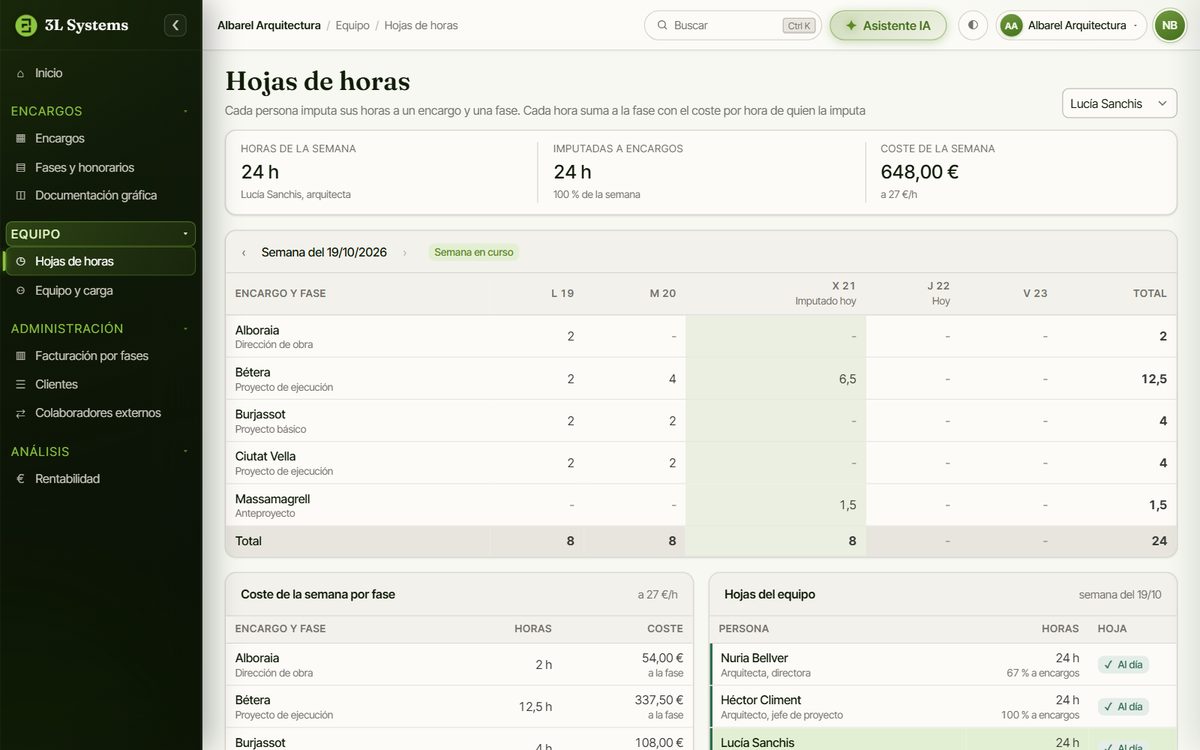Click Albarel Arquitectura breadcrumb link
1200x750 pixels.
click(269, 25)
